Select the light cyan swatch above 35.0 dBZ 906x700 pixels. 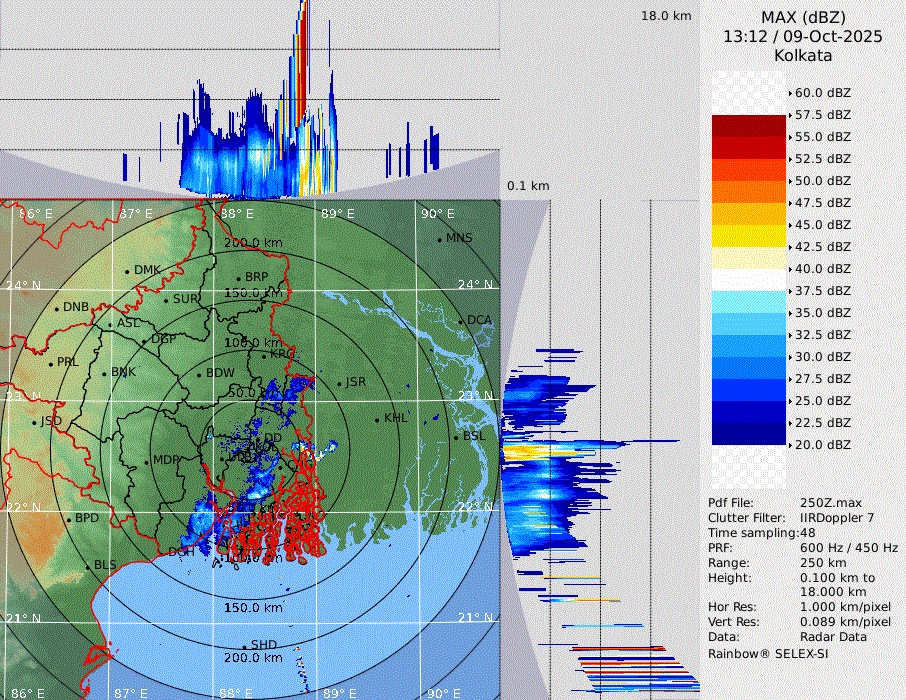click(x=748, y=302)
